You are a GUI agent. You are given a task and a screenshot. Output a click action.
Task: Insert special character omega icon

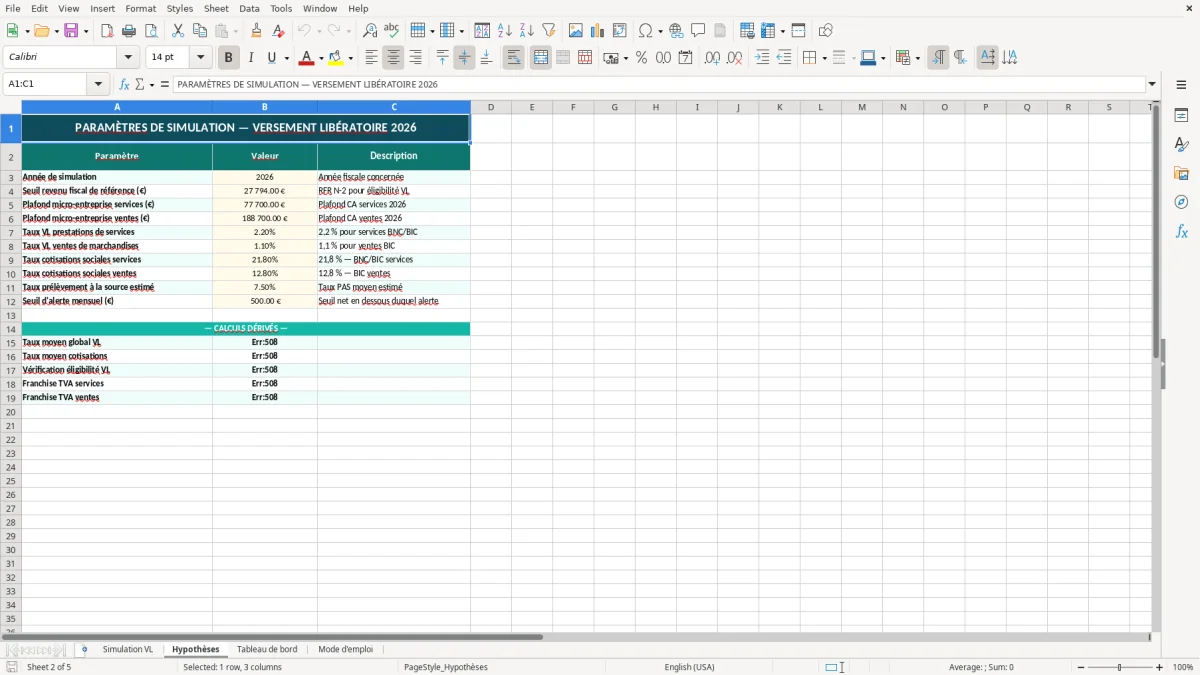coord(646,31)
